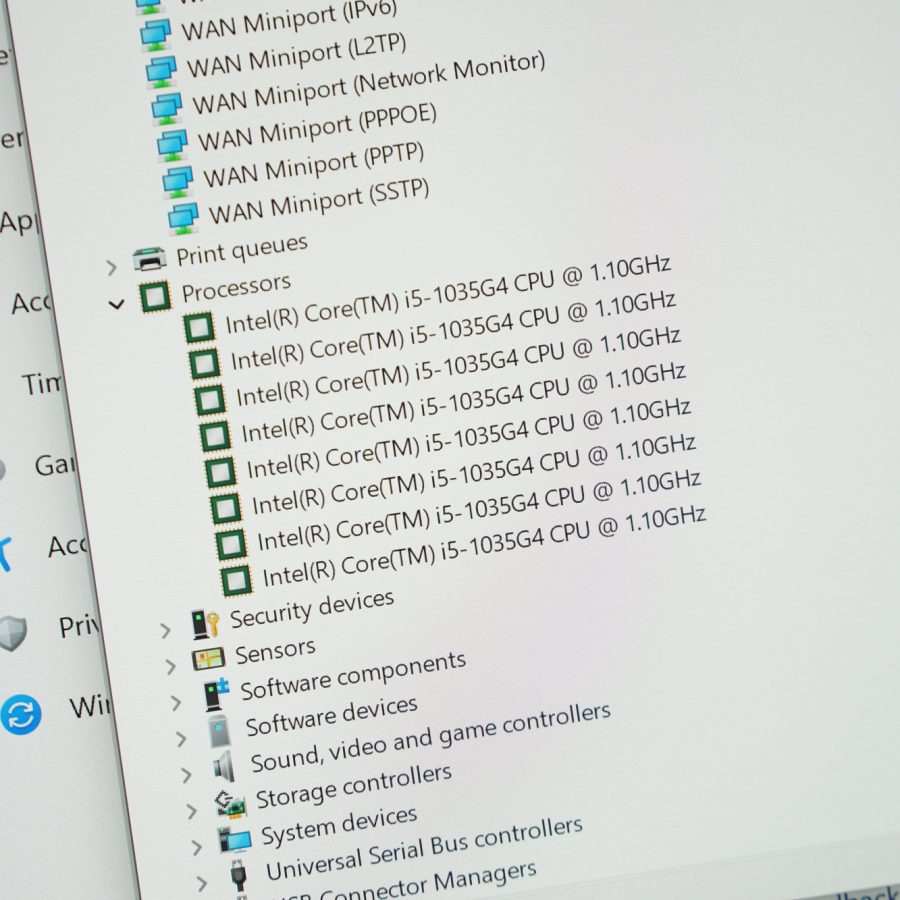
Task: Select the "Processors" category label
Action: pos(236,288)
